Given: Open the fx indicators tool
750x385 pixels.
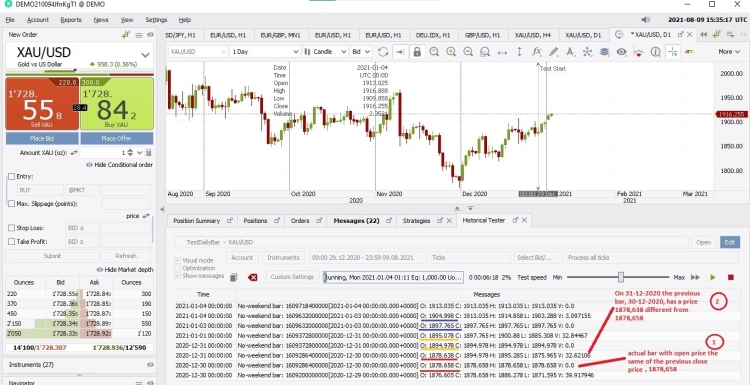Looking at the screenshot, I should click(536, 52).
